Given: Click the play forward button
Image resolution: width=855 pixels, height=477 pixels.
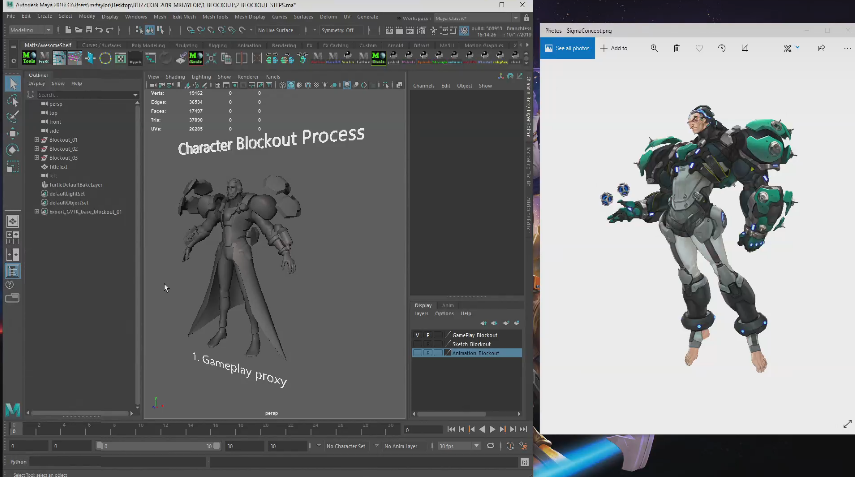Looking at the screenshot, I should (x=492, y=430).
